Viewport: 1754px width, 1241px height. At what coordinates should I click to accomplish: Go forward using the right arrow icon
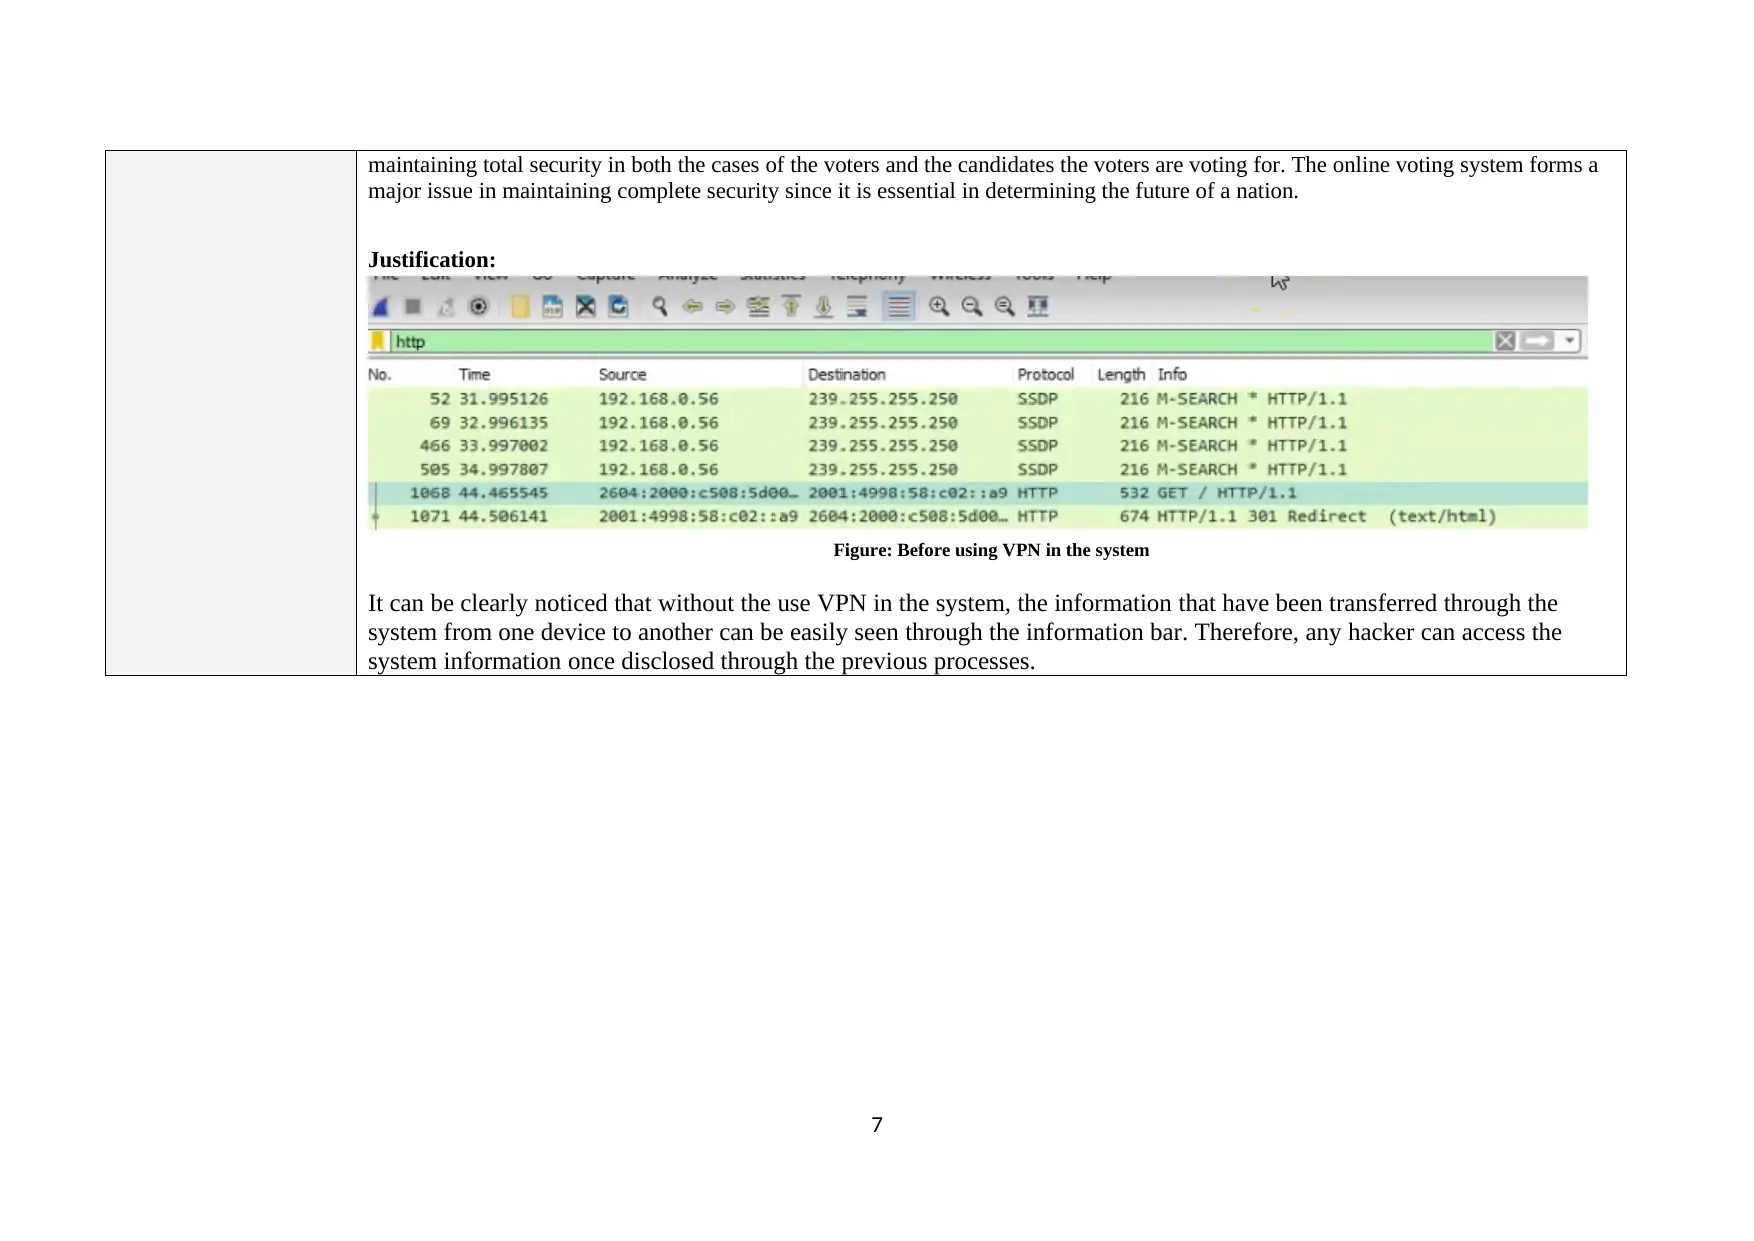pos(726,306)
